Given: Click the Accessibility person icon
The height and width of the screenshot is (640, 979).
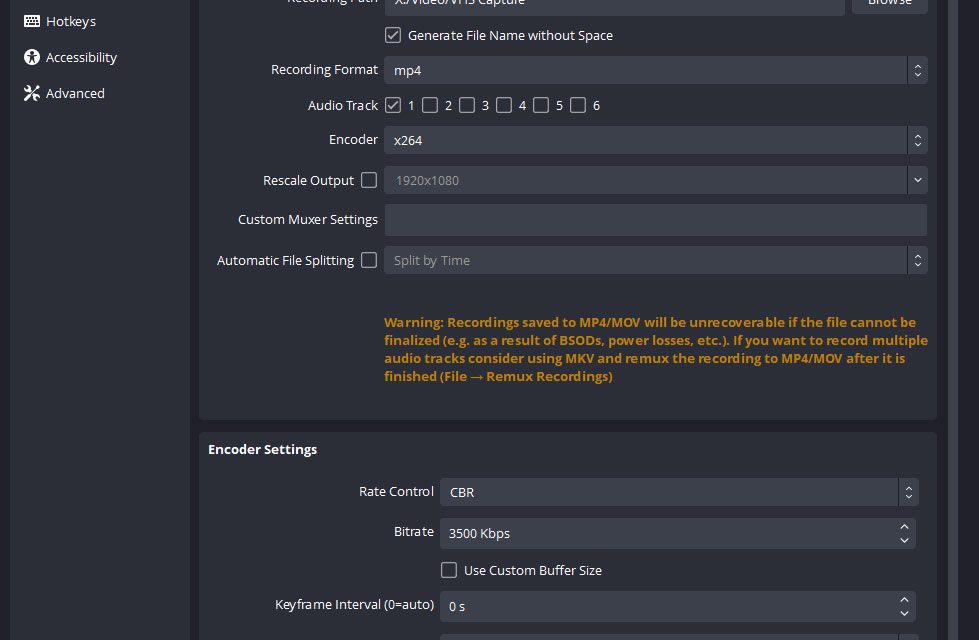Looking at the screenshot, I should pos(32,57).
